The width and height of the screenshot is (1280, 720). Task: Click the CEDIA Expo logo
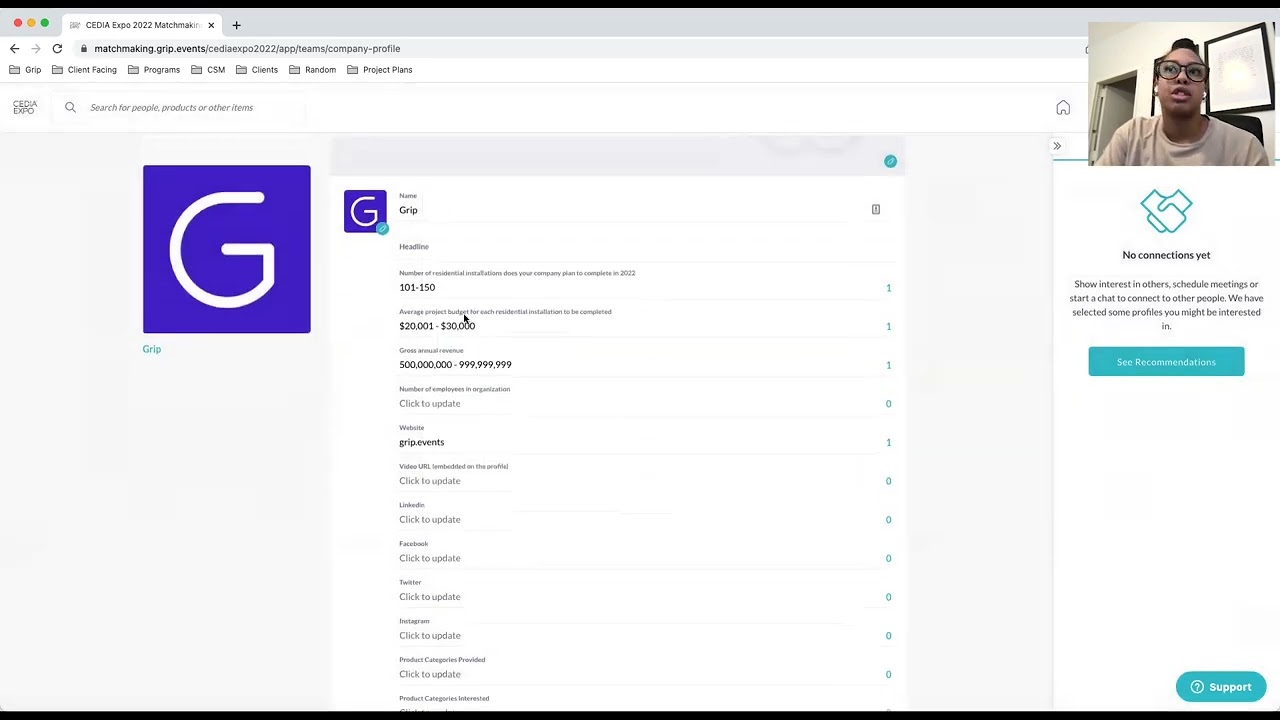coord(25,107)
